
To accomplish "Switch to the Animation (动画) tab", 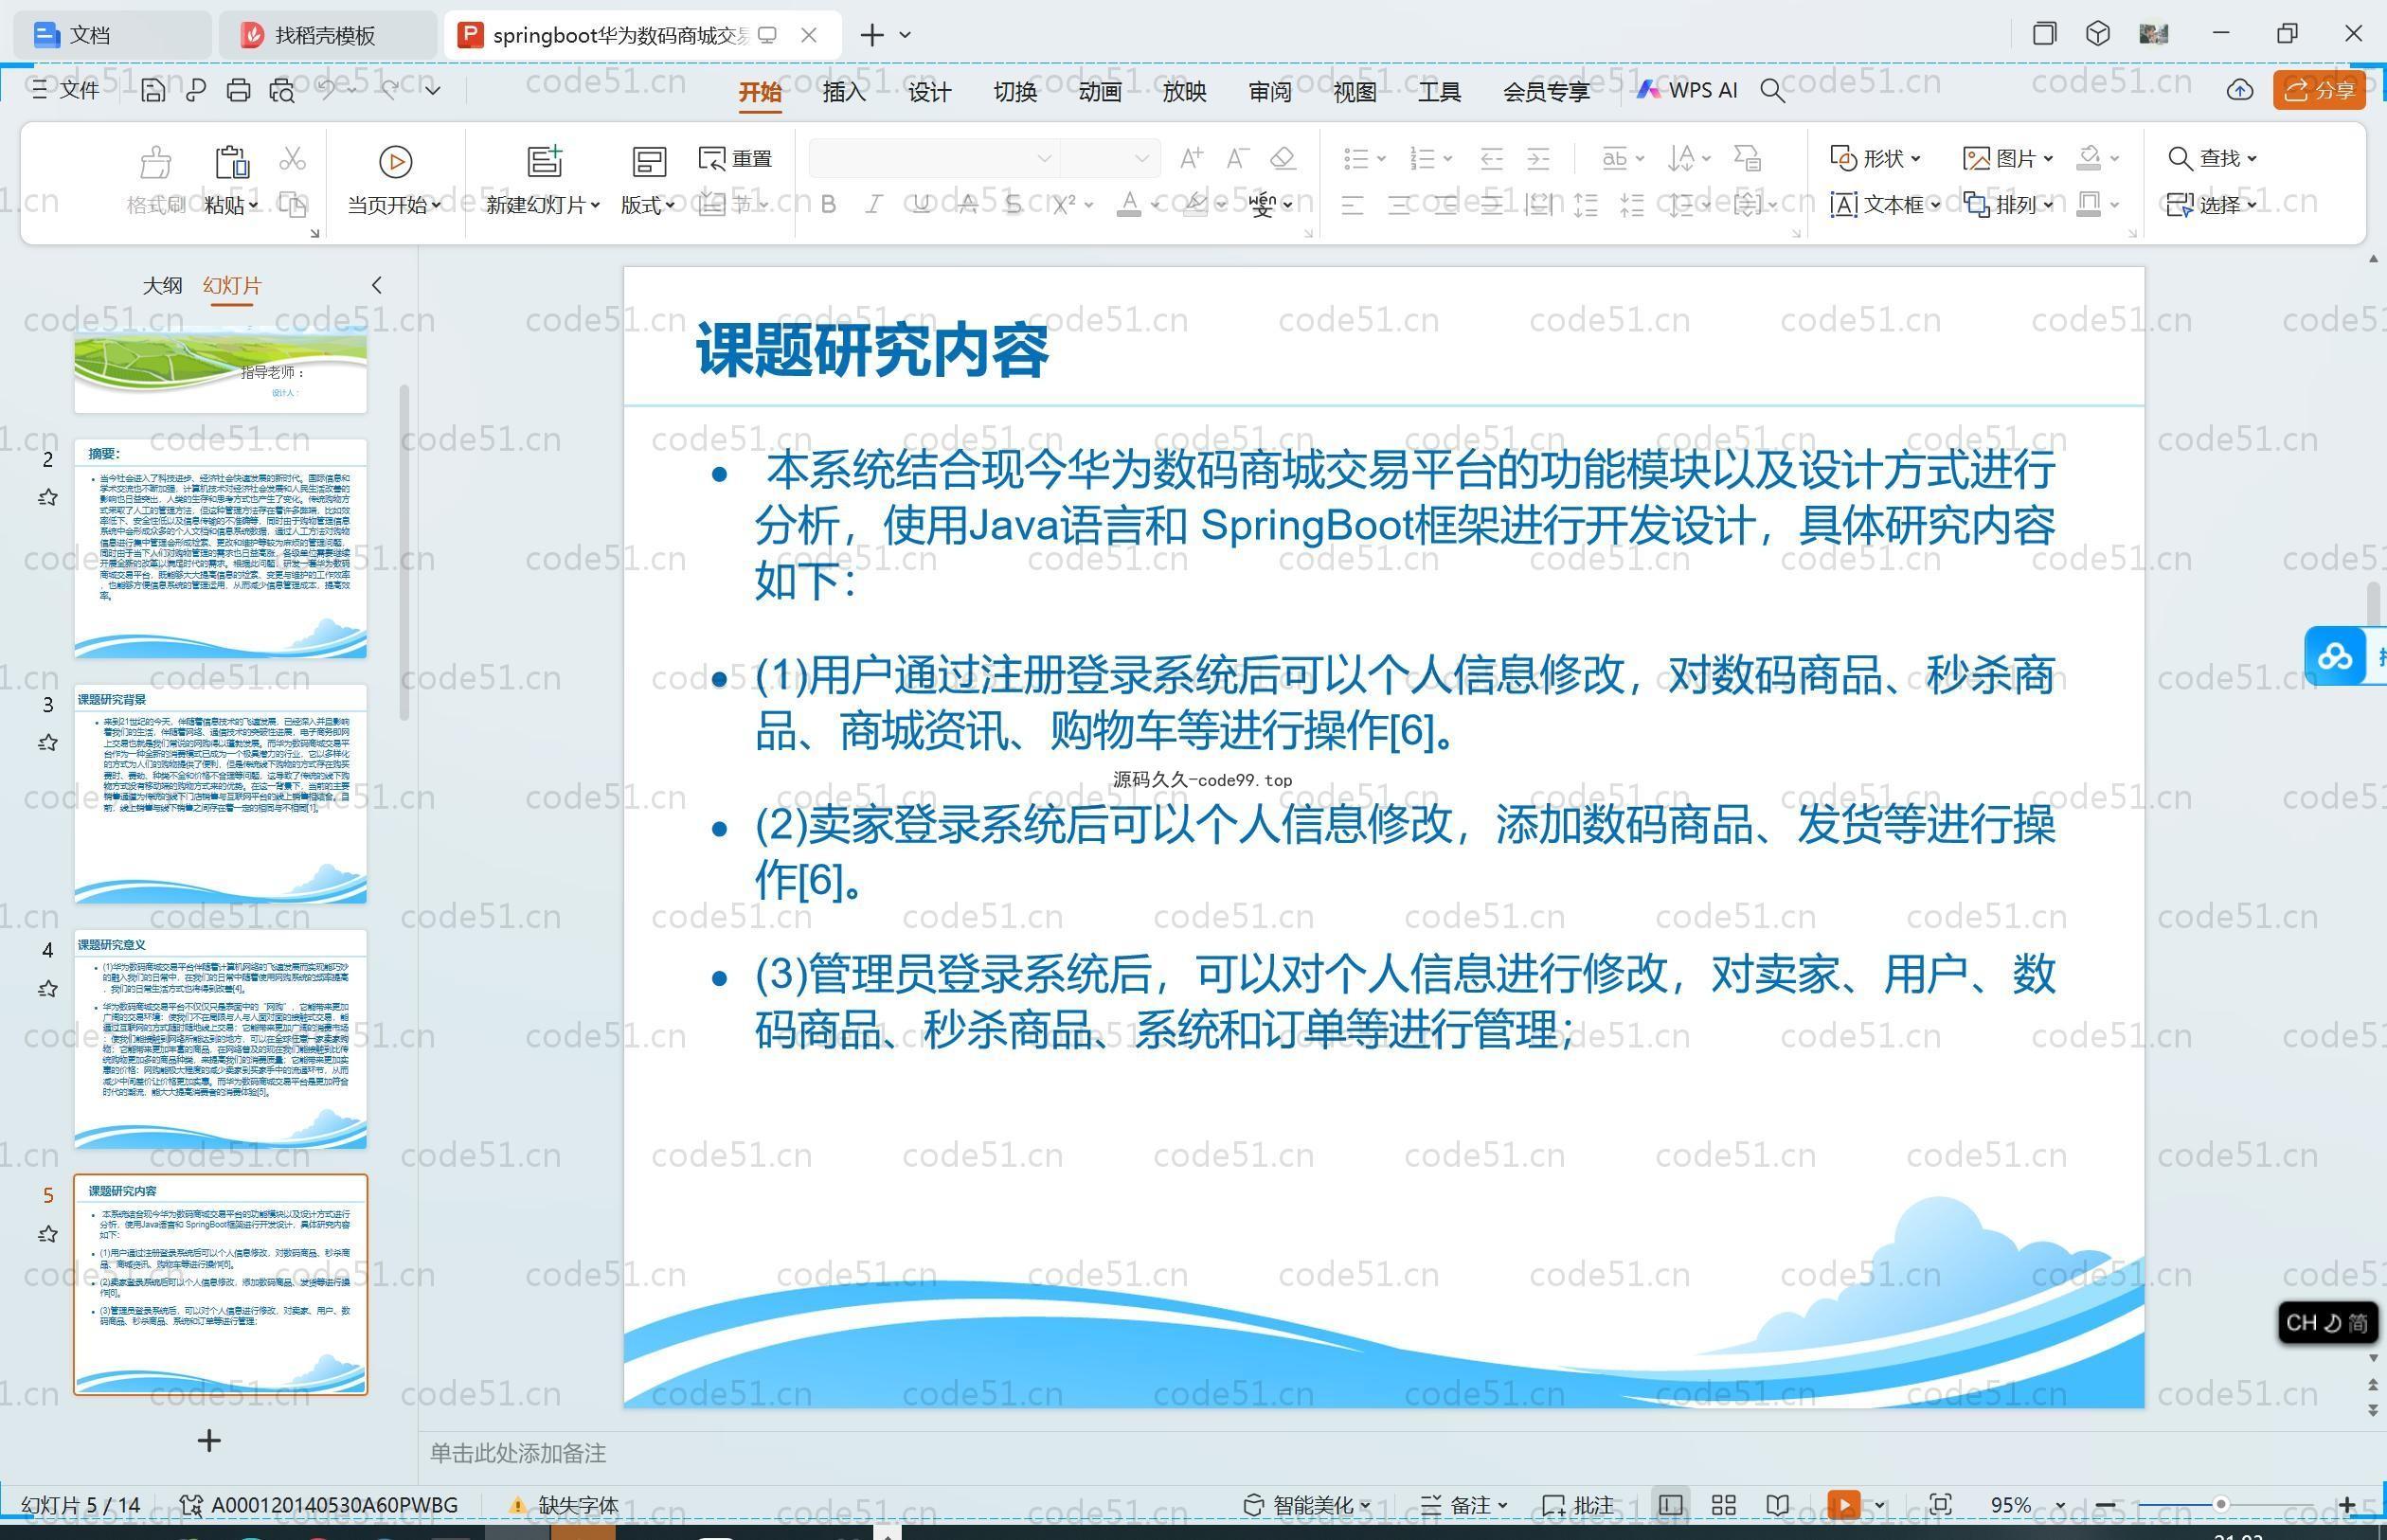I will click(1100, 92).
